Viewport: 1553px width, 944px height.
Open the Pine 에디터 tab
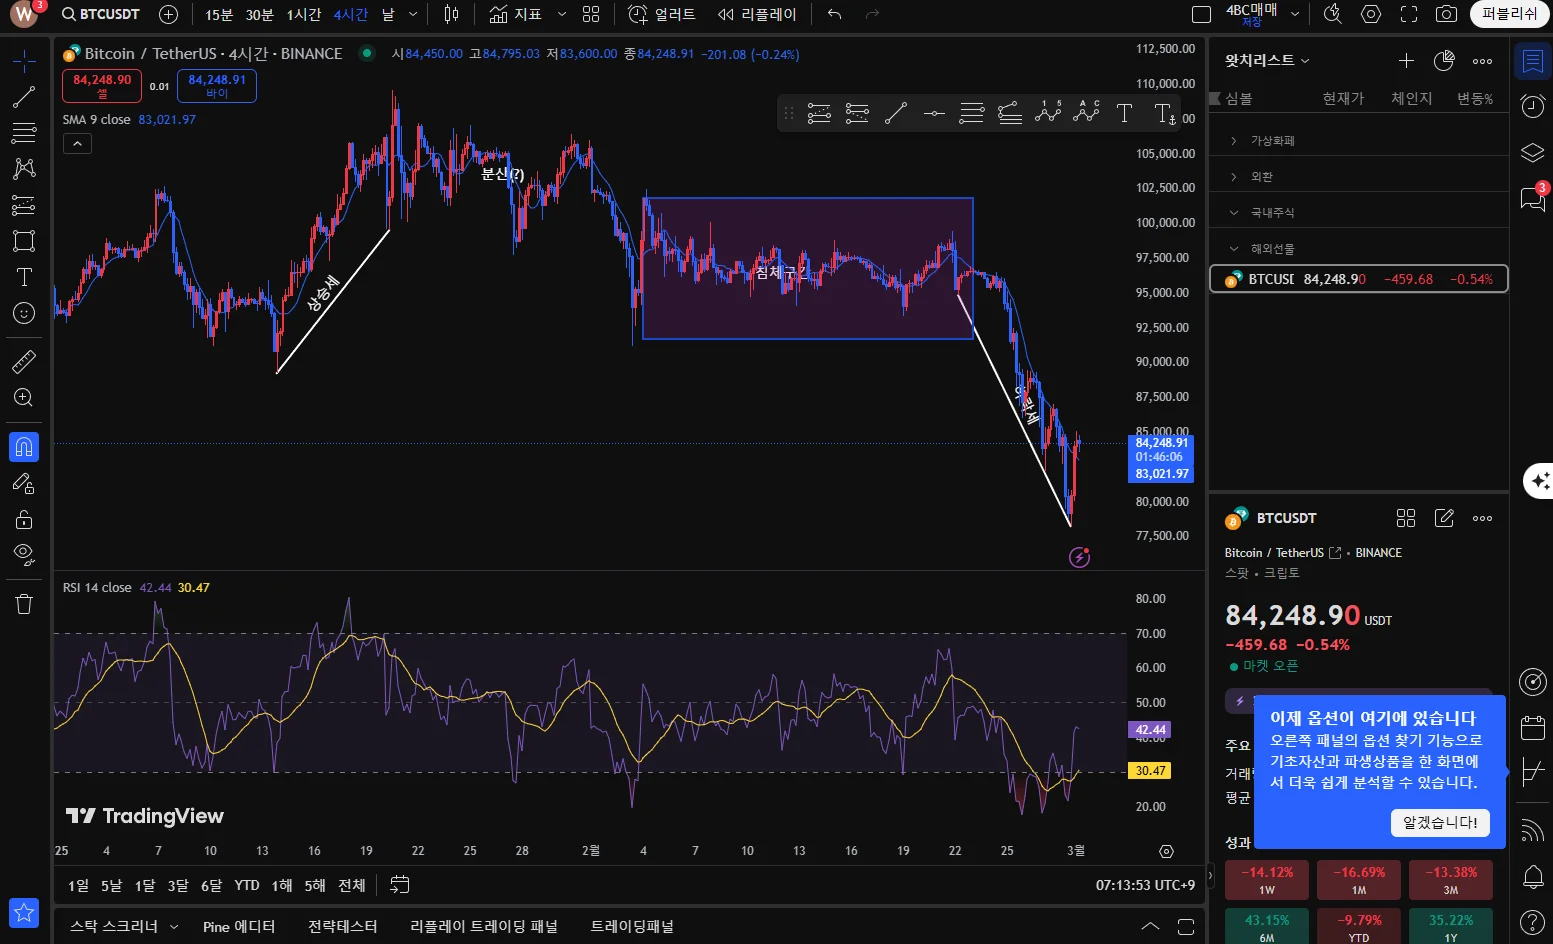coord(238,927)
